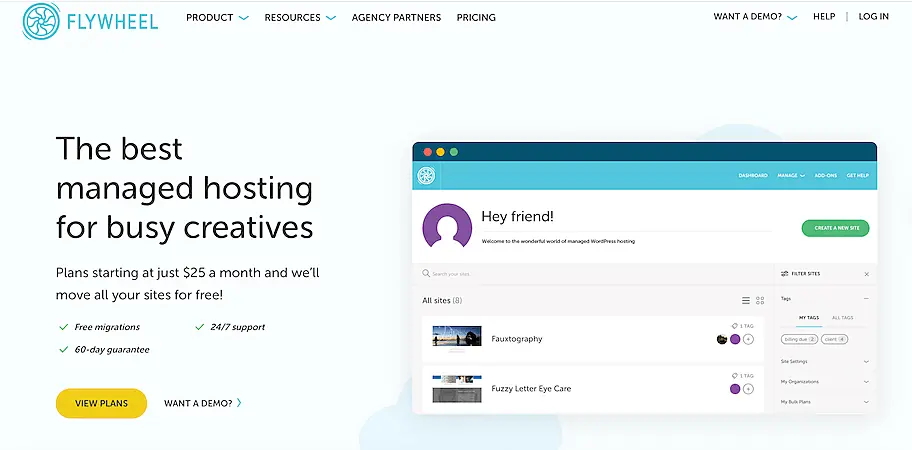Click the Search your sites field
Image resolution: width=912 pixels, height=450 pixels.
[593, 273]
